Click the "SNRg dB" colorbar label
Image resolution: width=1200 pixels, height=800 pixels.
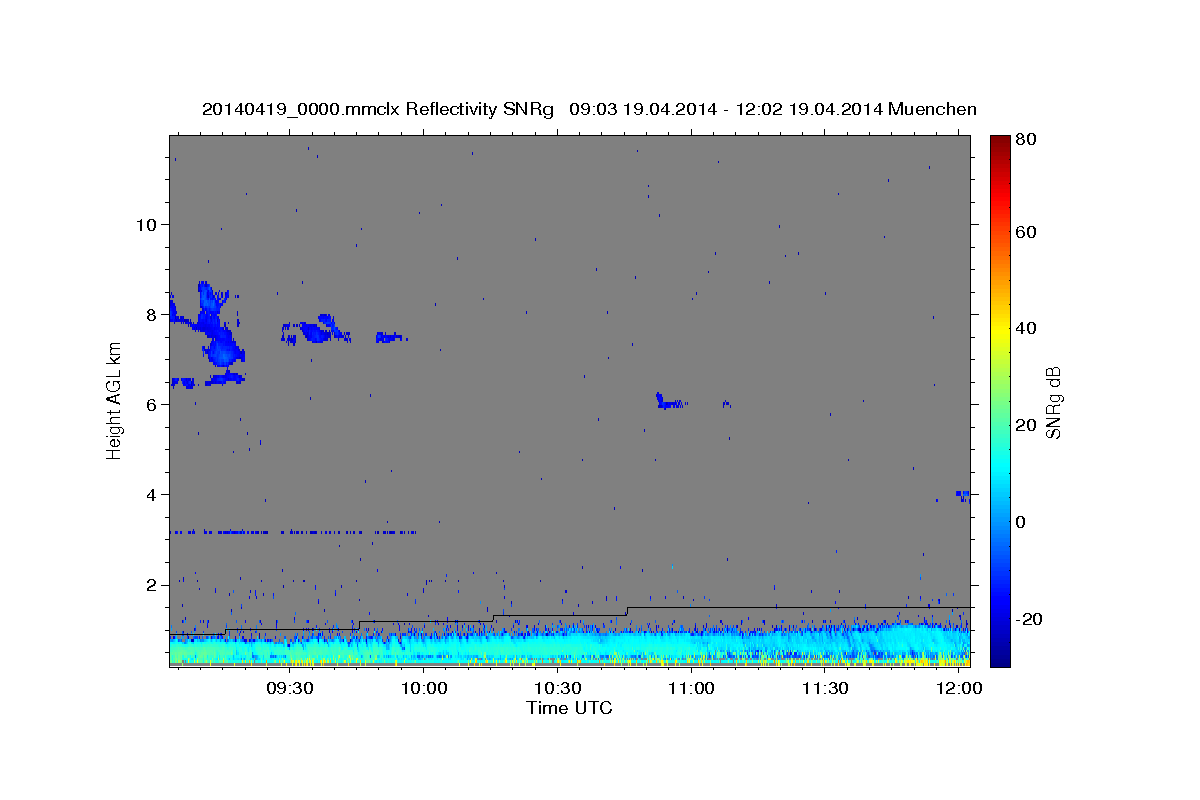pos(1053,403)
